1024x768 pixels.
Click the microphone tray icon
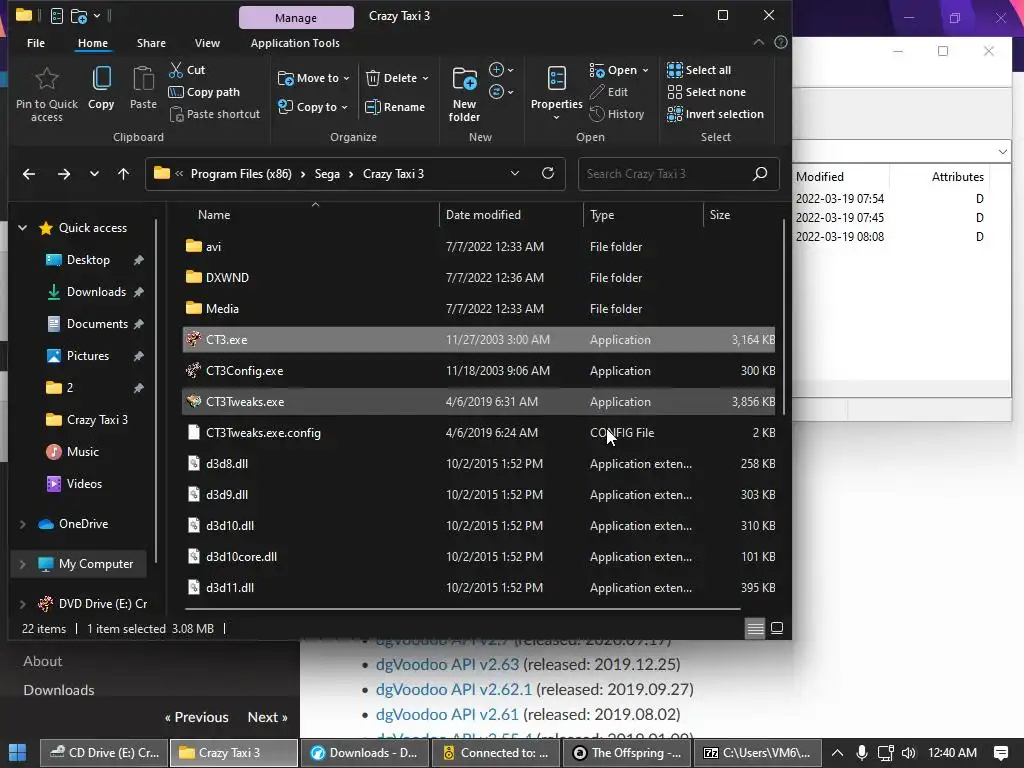pos(862,753)
